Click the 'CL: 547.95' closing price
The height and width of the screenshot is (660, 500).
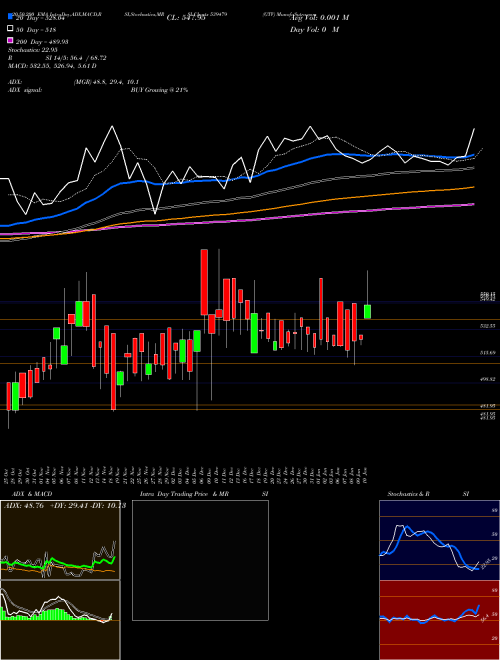click(x=186, y=18)
